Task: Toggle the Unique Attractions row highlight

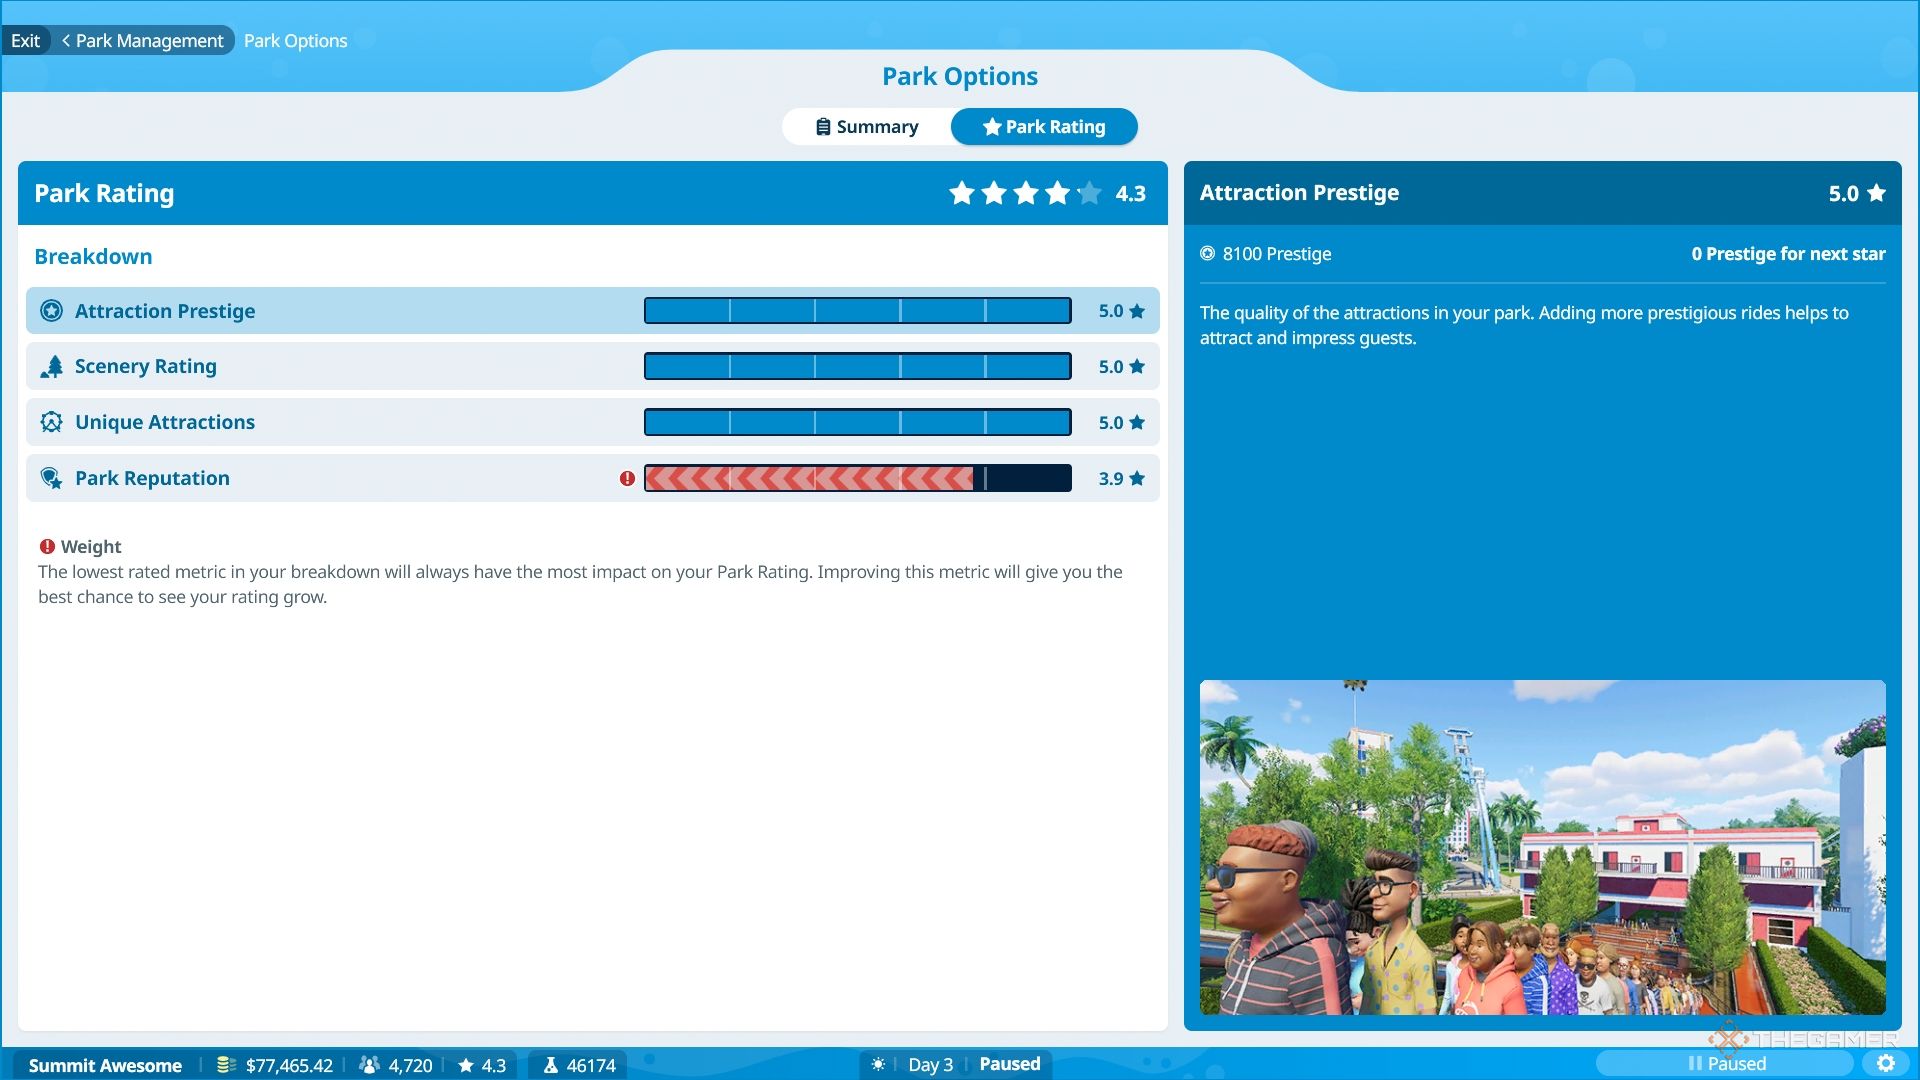Action: coord(591,422)
